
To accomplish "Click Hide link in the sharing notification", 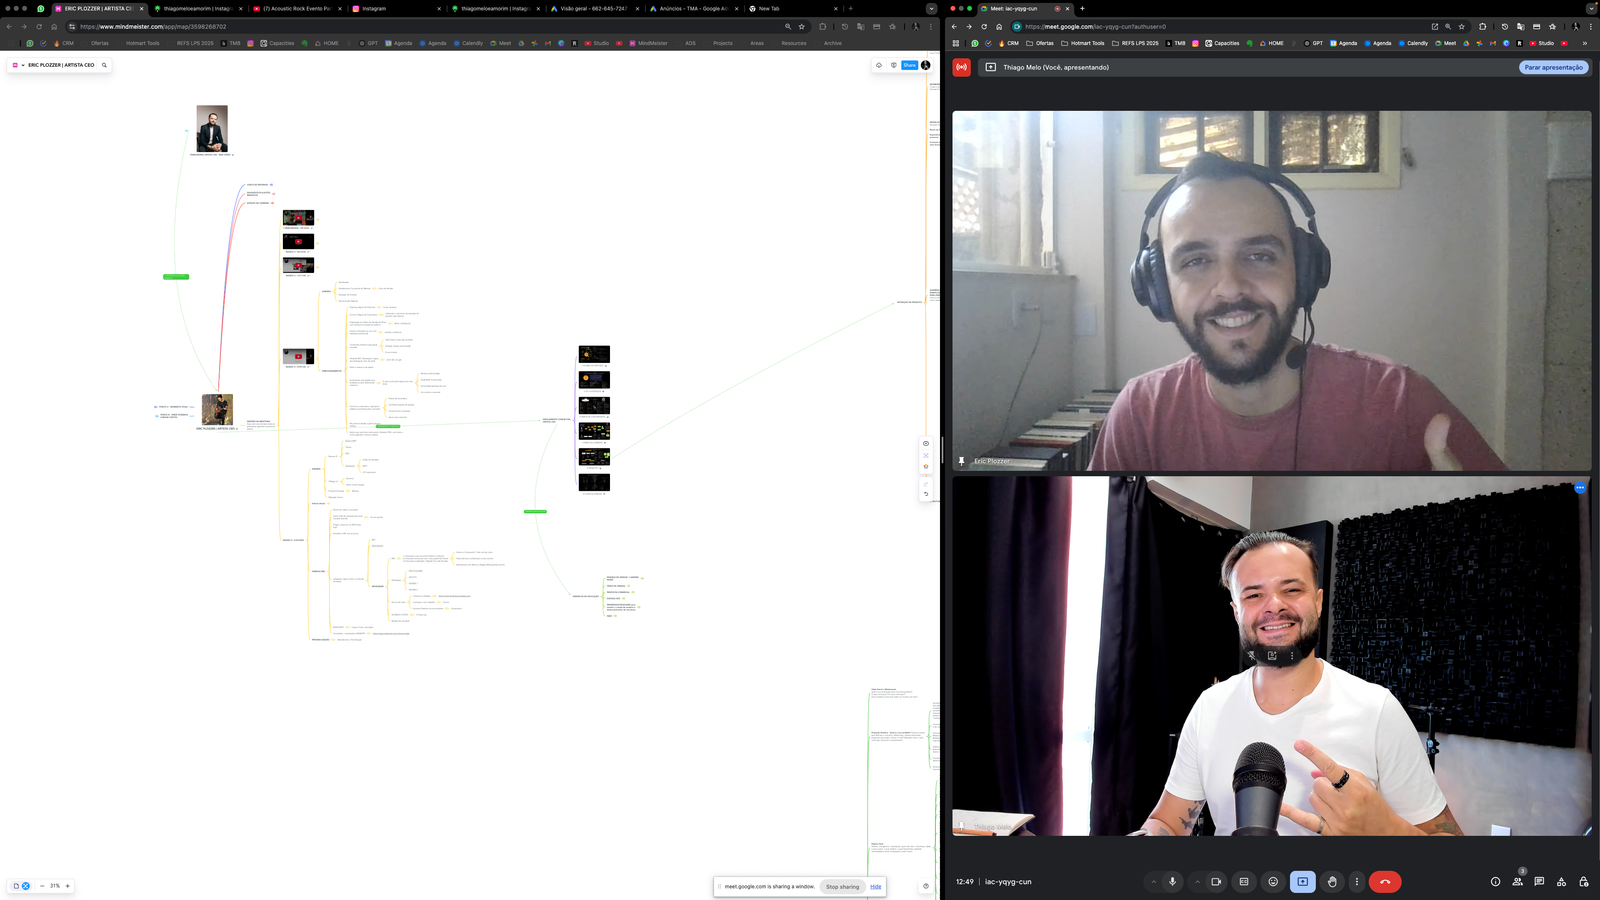I will click(x=875, y=887).
